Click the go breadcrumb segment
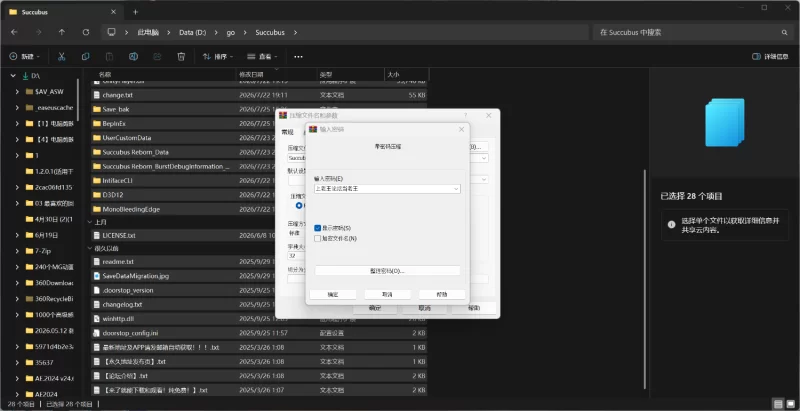800x411 pixels. 231,32
